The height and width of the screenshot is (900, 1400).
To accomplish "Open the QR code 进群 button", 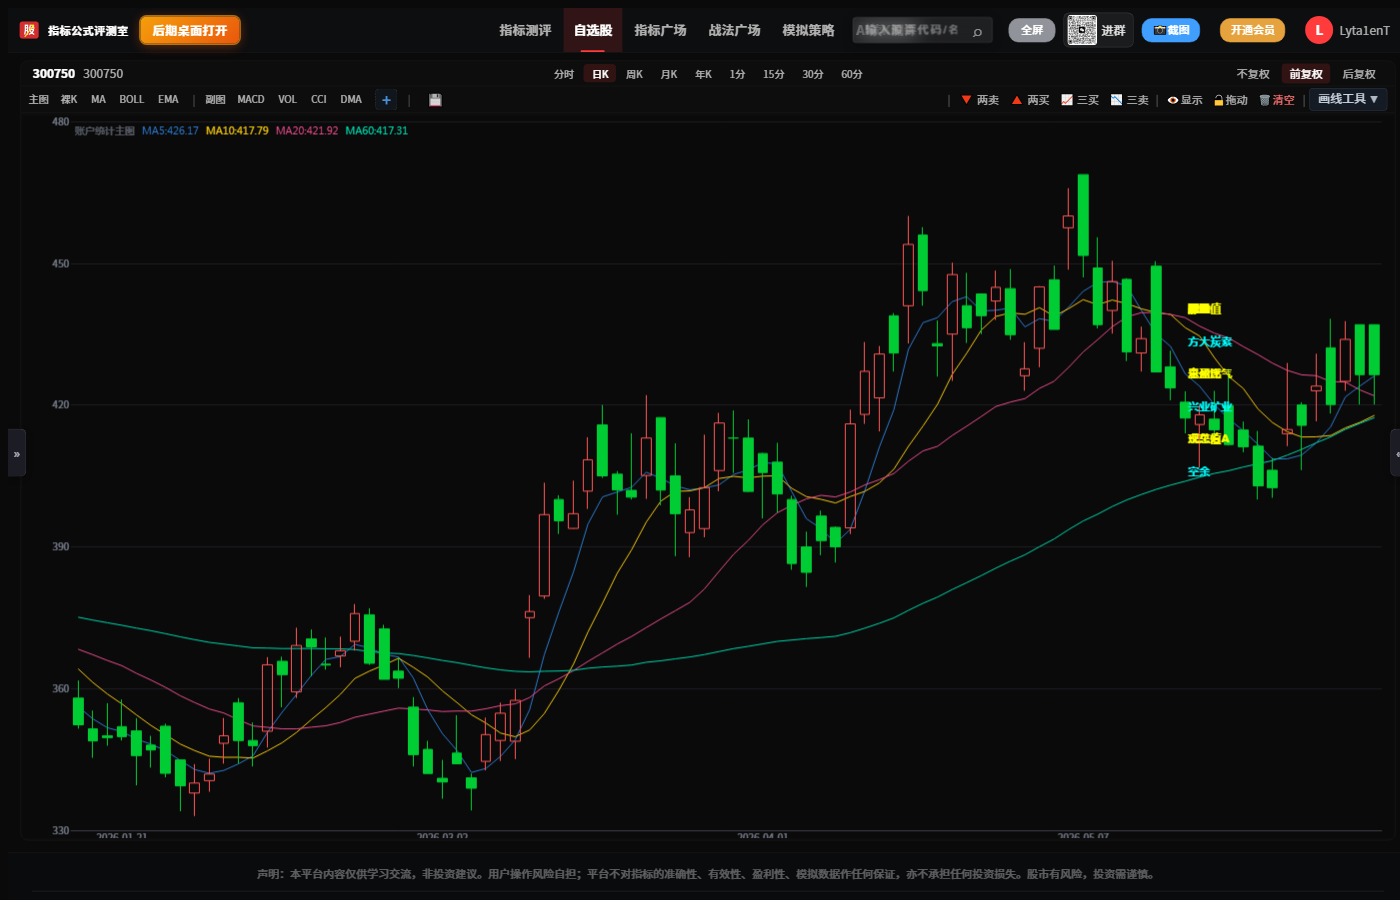I will (1097, 30).
